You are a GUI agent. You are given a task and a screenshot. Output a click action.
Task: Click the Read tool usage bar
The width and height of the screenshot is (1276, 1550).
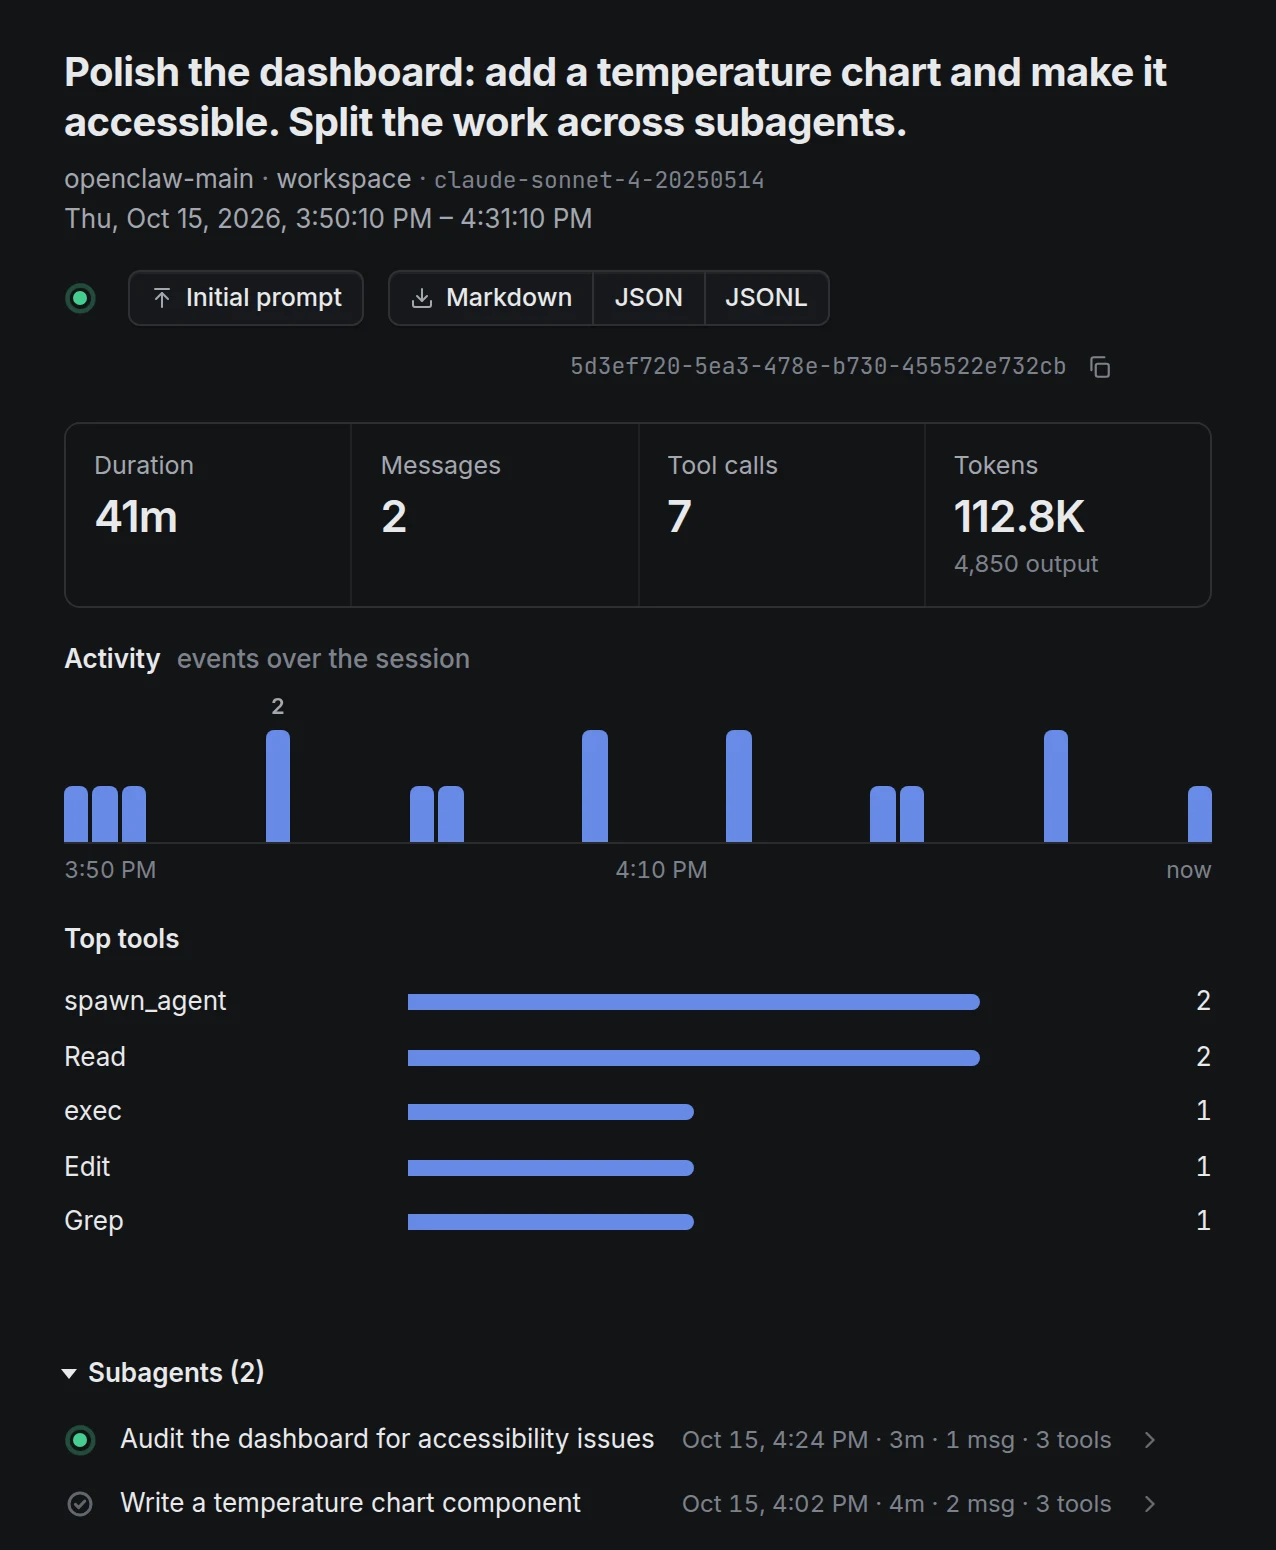click(x=694, y=1058)
